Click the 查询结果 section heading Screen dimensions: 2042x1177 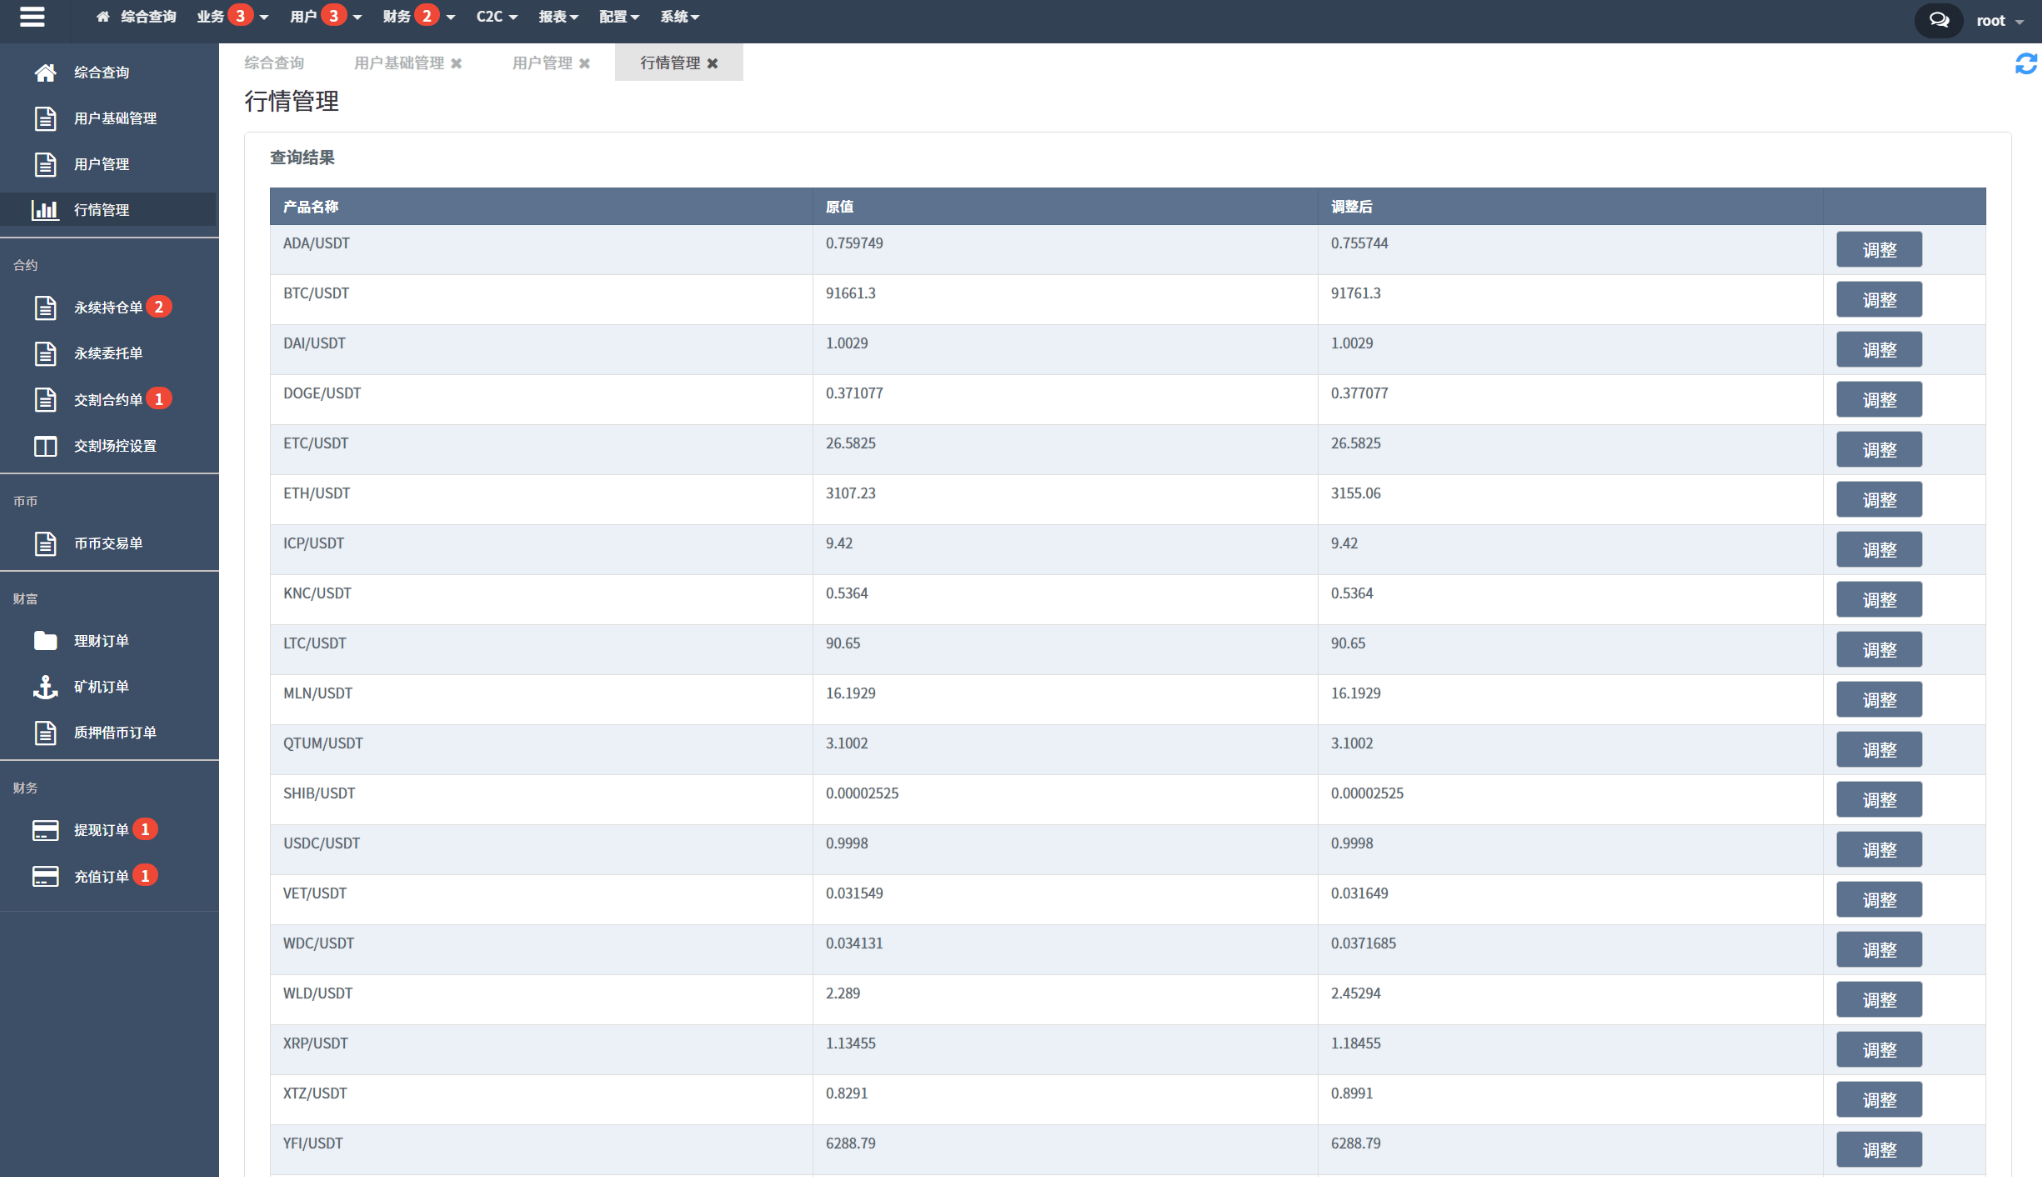click(302, 157)
